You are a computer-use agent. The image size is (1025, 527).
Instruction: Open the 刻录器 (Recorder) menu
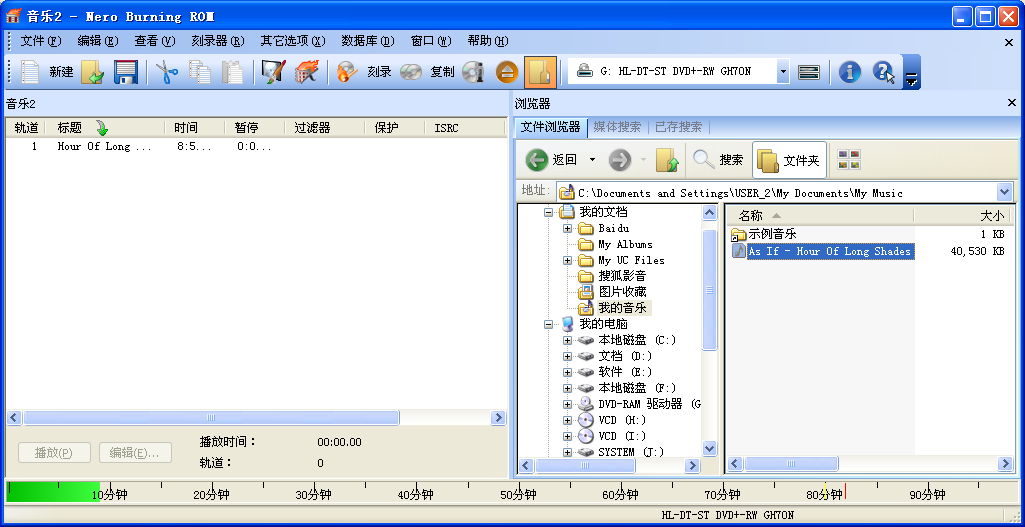(218, 41)
